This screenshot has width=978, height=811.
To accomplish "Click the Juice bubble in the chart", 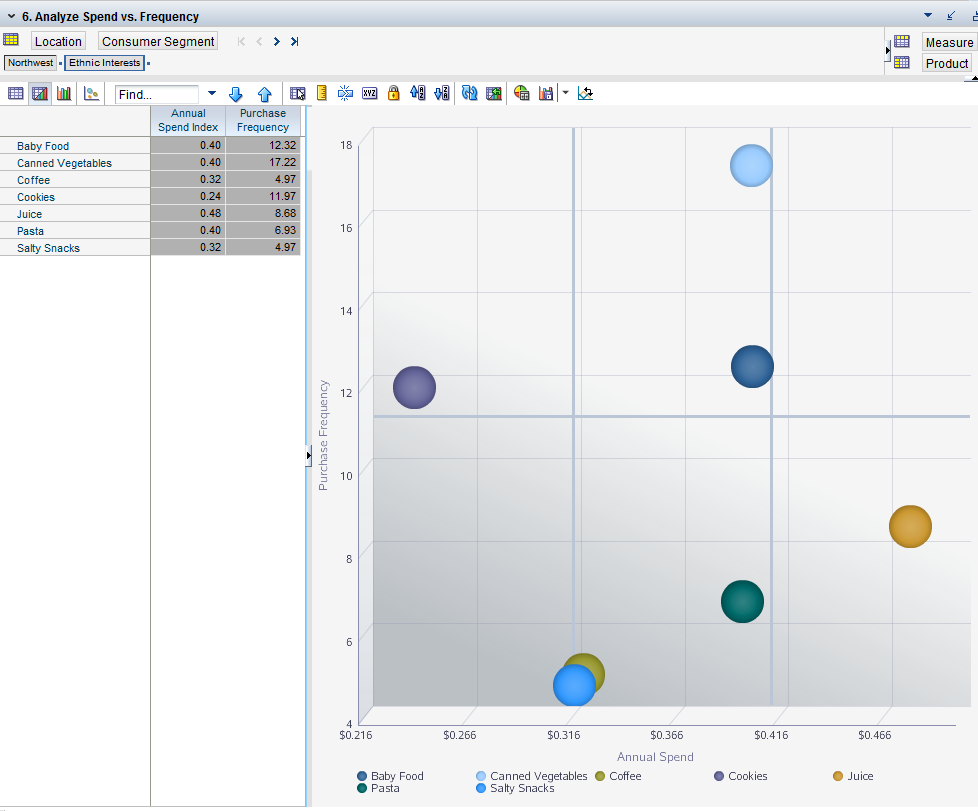I will 910,527.
